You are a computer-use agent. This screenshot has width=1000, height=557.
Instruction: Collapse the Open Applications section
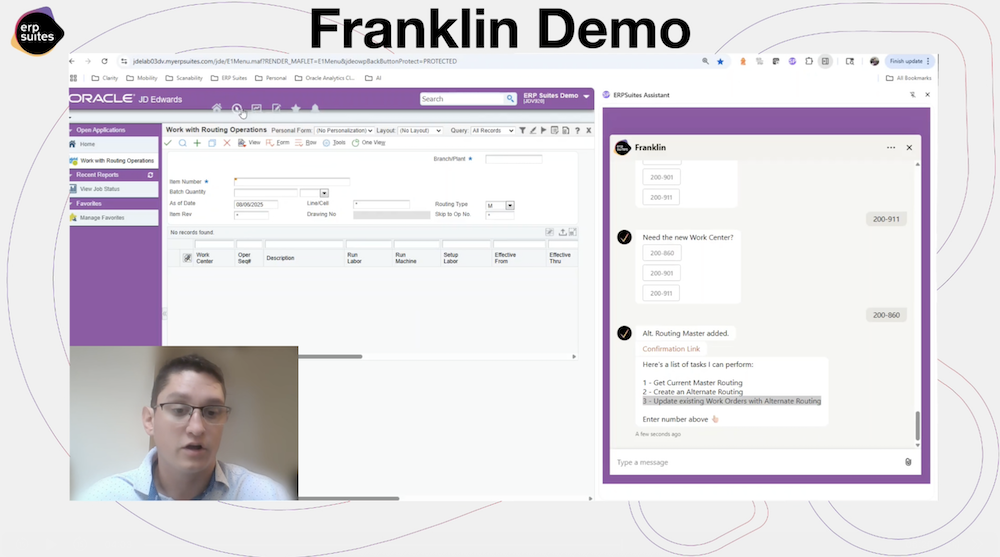coord(71,130)
